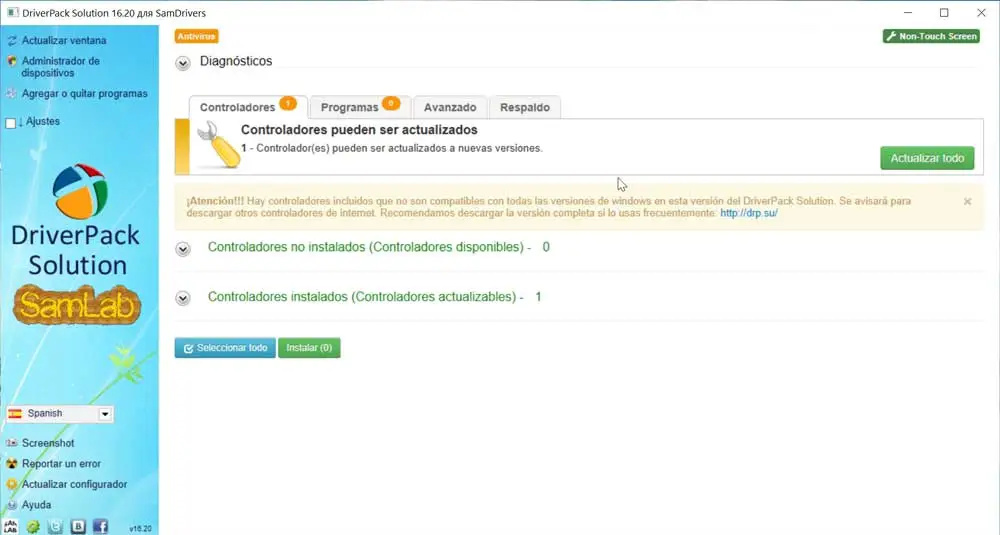Maximize the DriverPack Solution window
Viewport: 1000px width, 535px height.
944,13
